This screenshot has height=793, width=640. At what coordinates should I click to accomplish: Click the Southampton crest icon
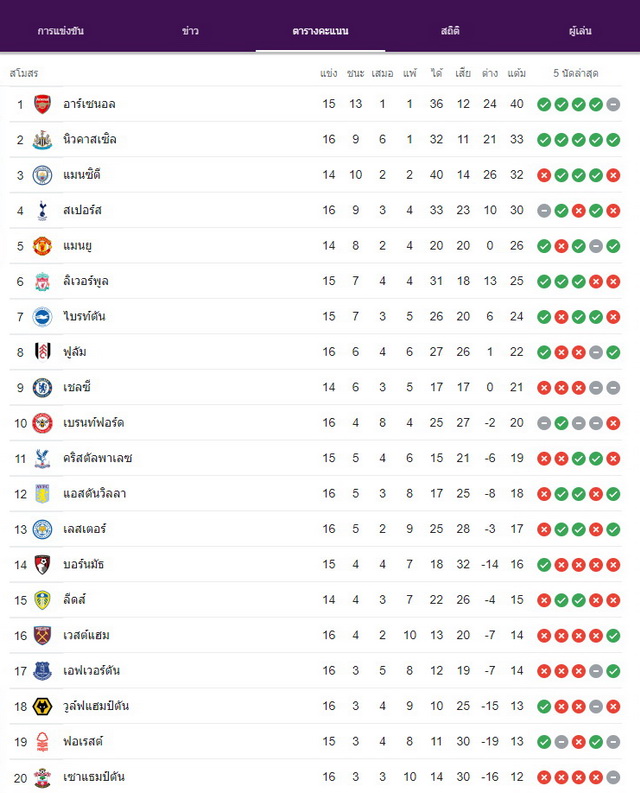click(x=42, y=777)
